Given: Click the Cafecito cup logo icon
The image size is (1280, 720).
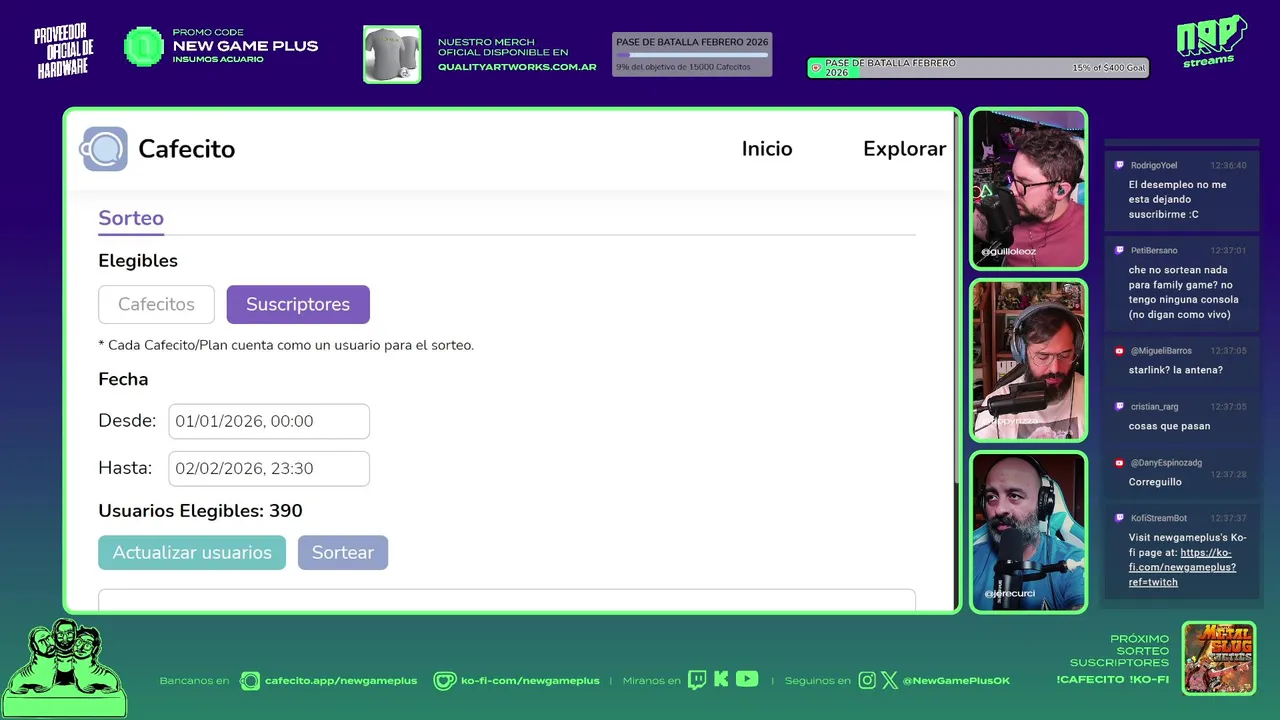Looking at the screenshot, I should (x=104, y=149).
